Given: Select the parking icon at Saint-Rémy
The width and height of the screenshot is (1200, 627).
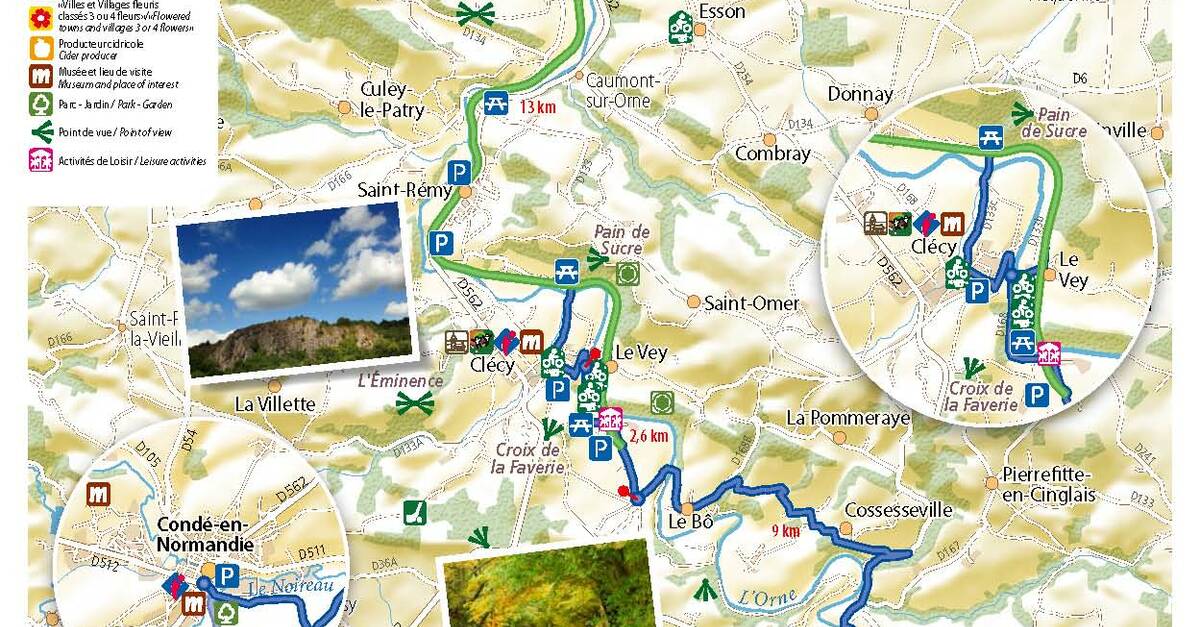Looking at the screenshot, I should click(458, 171).
